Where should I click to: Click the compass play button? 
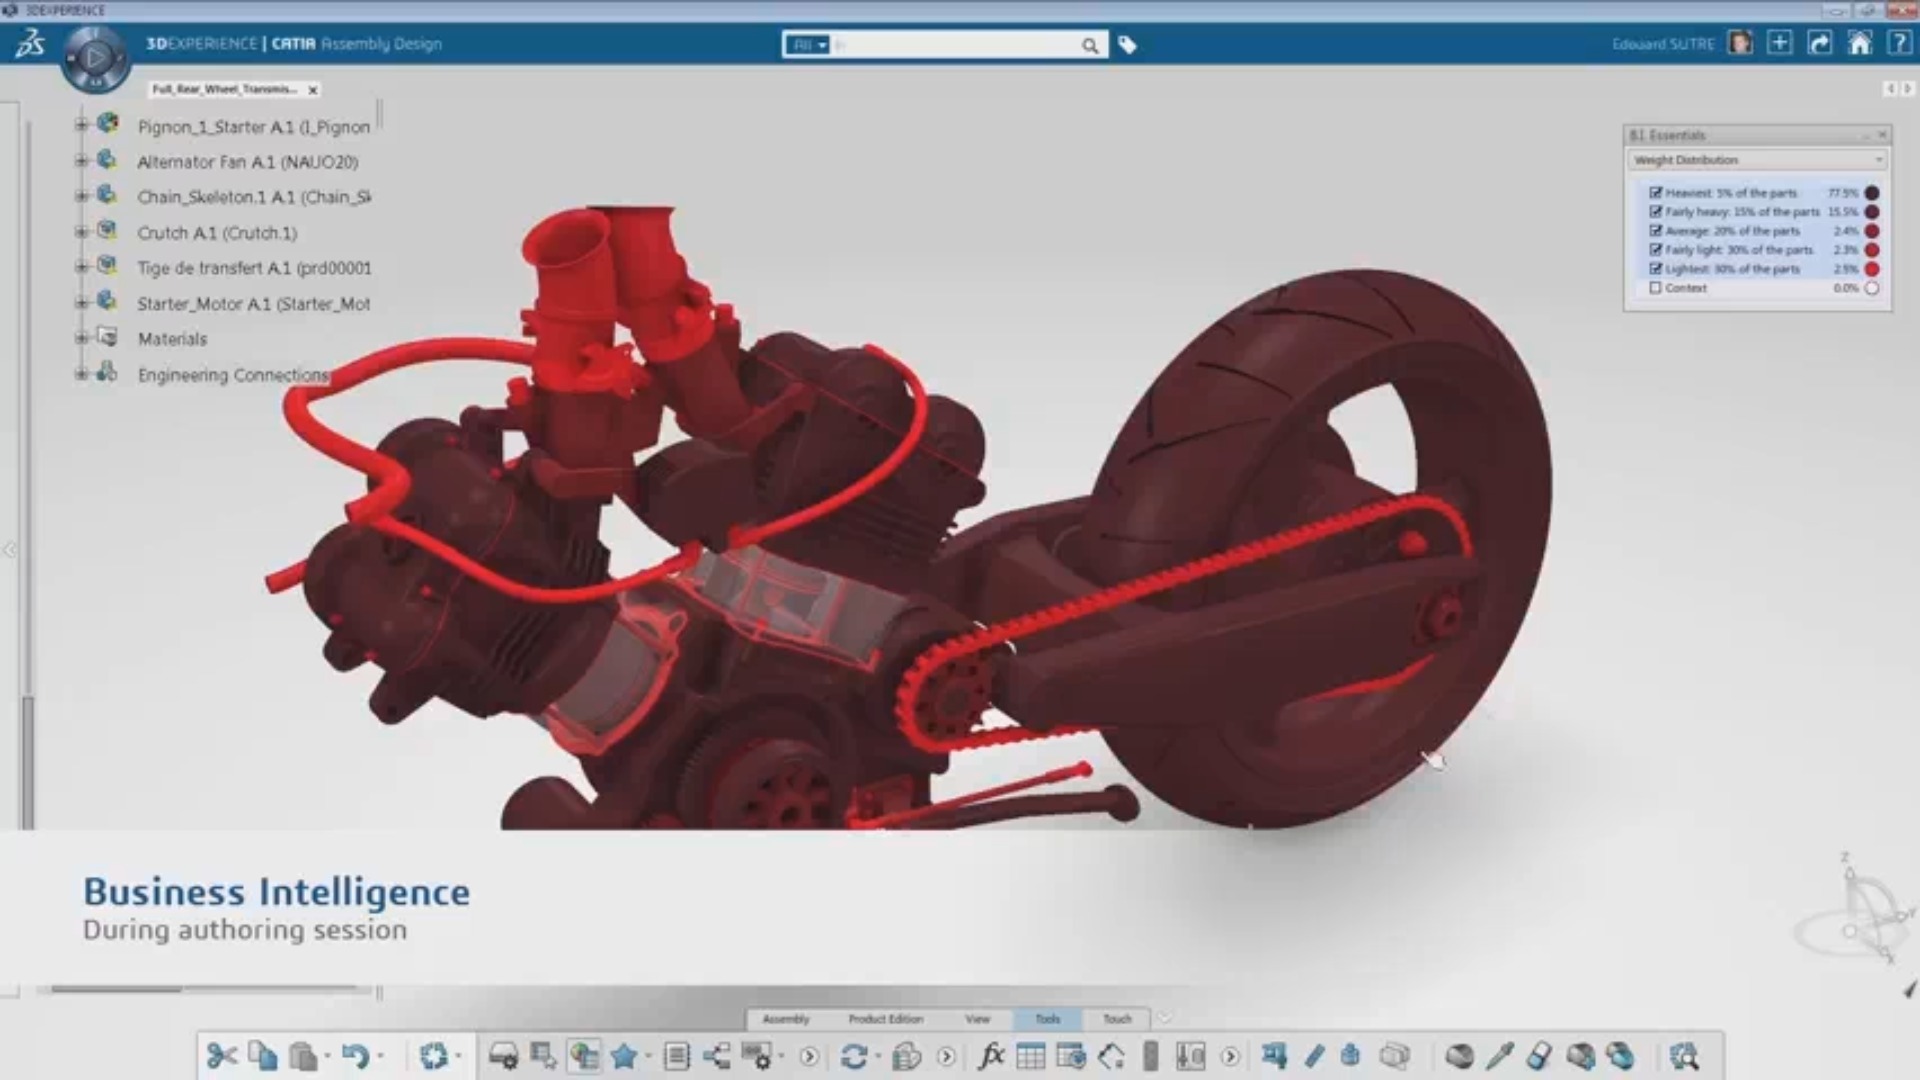click(95, 58)
